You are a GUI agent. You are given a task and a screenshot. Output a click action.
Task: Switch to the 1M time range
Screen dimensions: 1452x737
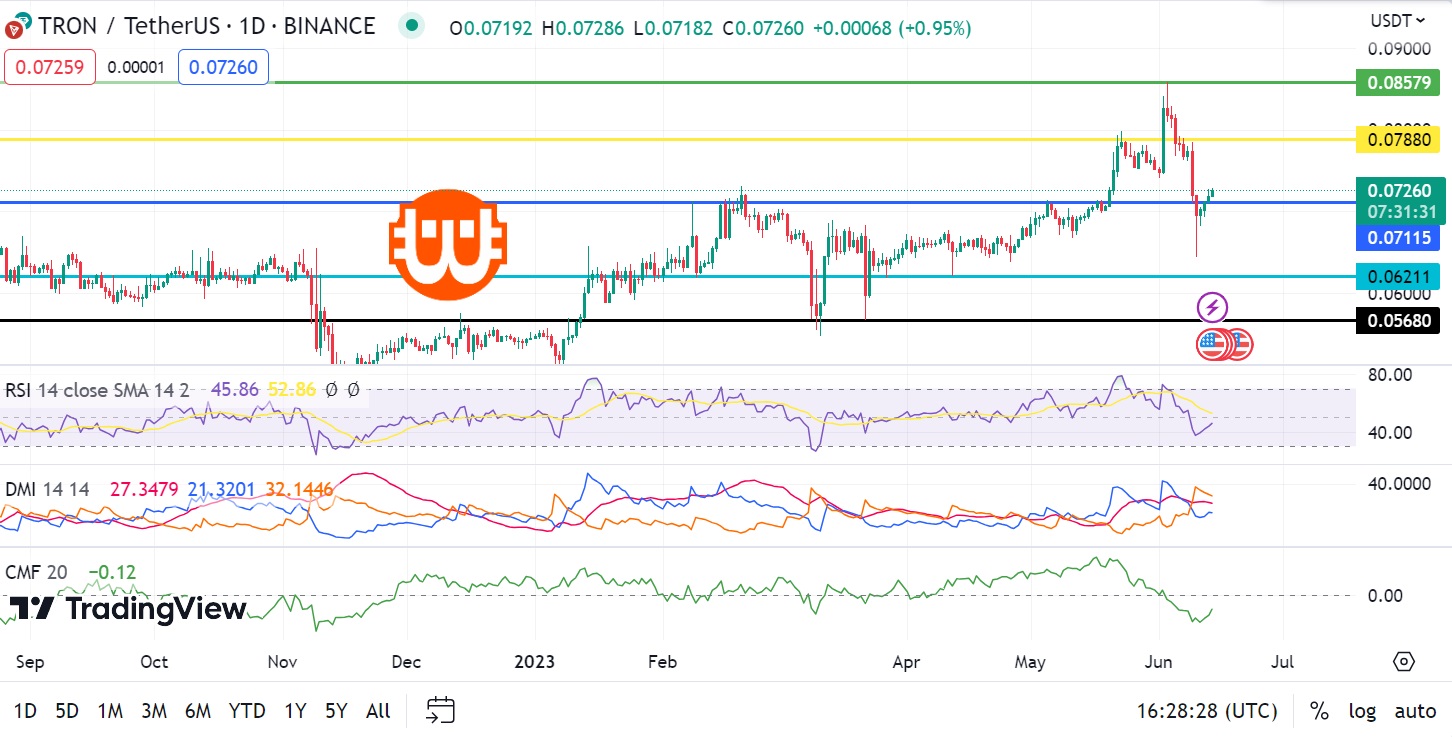110,711
